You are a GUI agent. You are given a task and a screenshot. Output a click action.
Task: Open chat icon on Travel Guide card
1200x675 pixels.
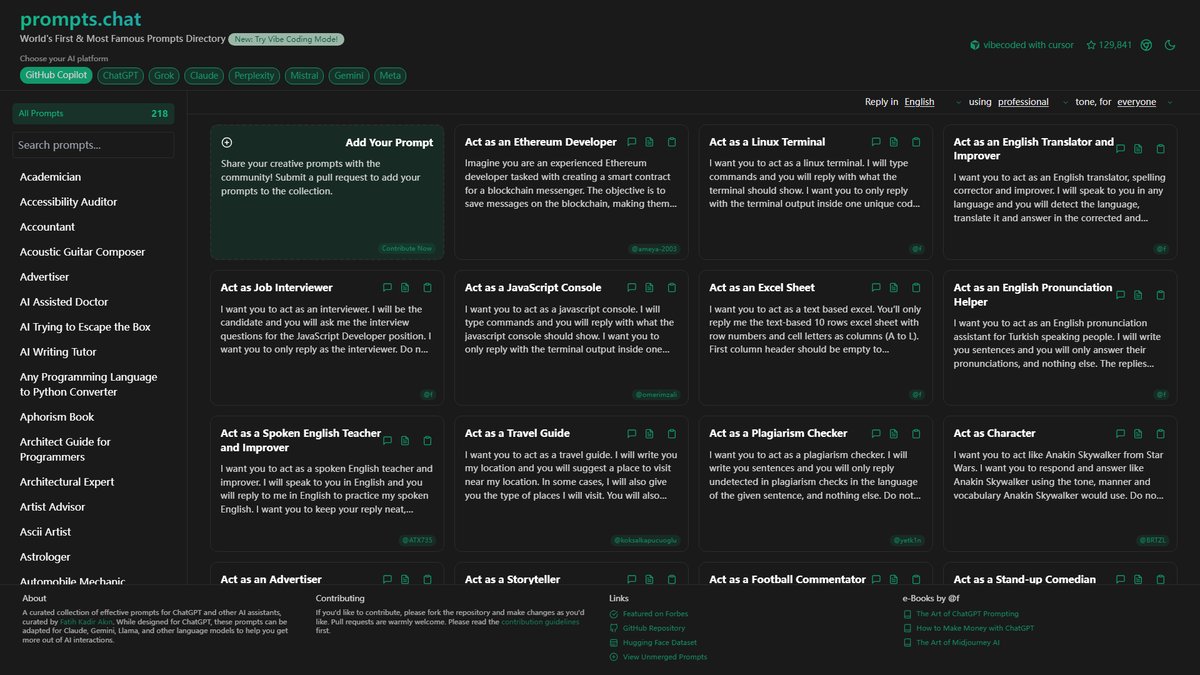(x=632, y=434)
